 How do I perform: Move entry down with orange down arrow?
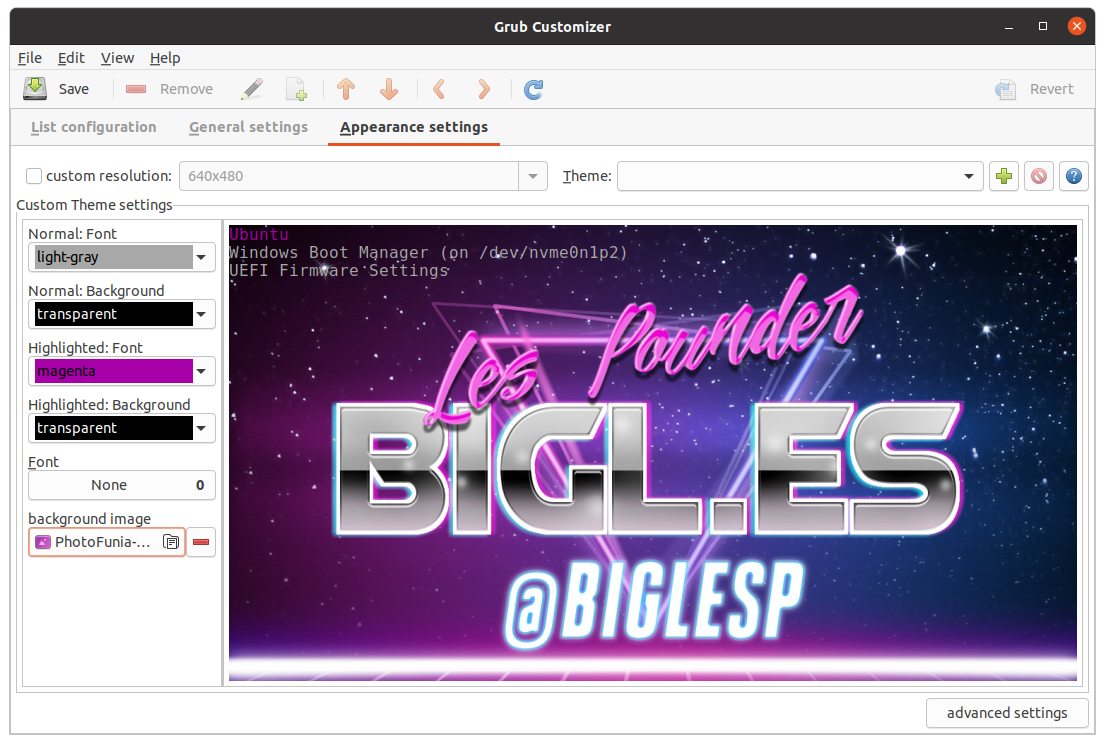(389, 89)
